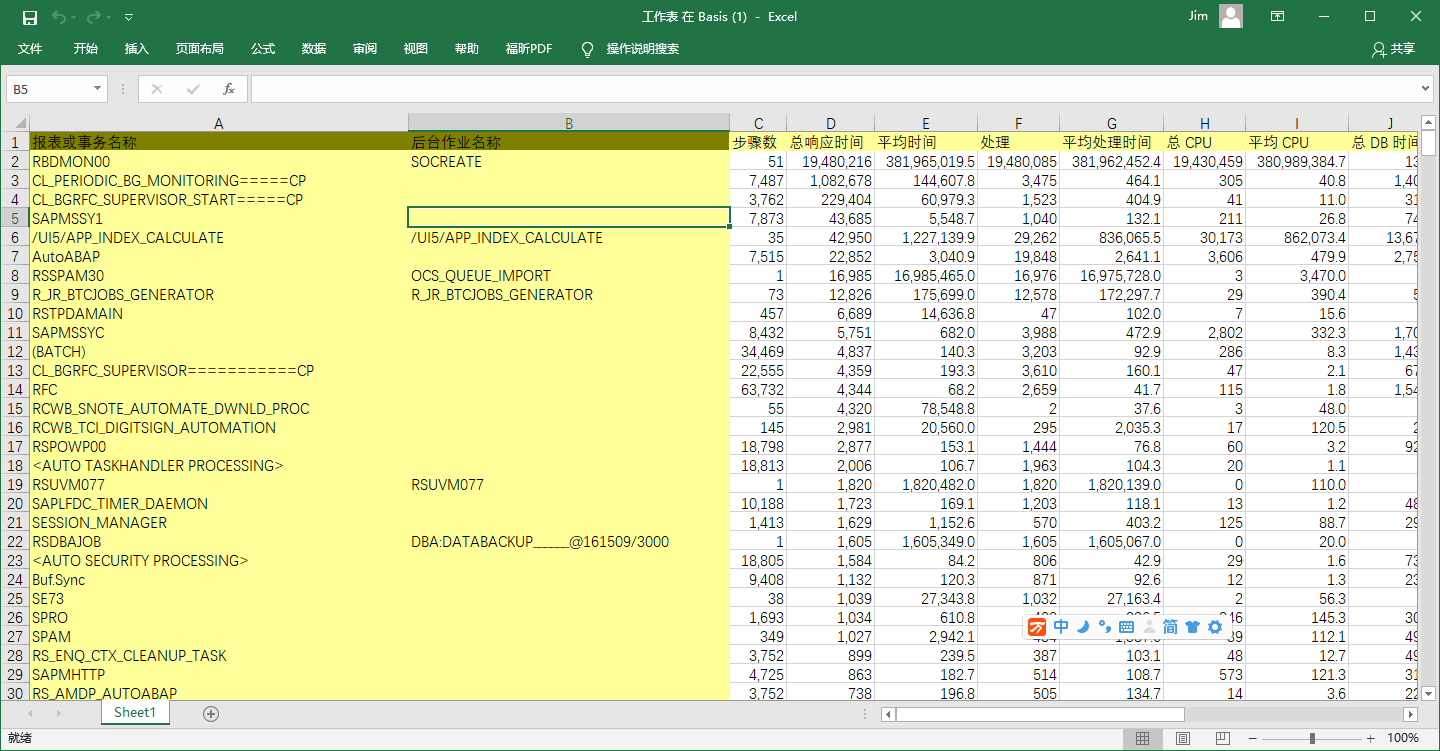Open the 开始 ribbon tab

click(86, 49)
